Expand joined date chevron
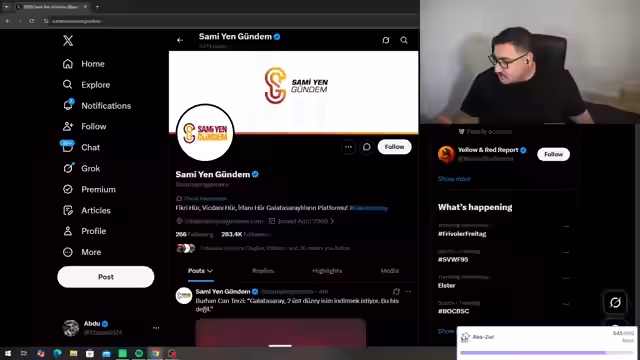This screenshot has height=360, width=640. (332, 221)
